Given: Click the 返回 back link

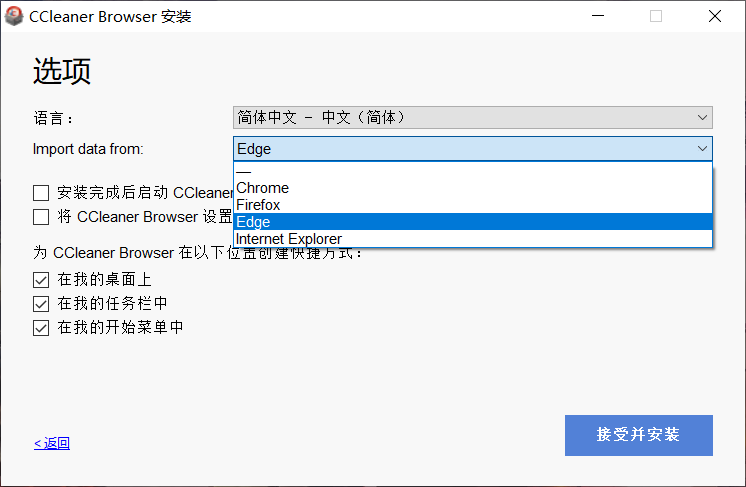Looking at the screenshot, I should click(x=52, y=443).
